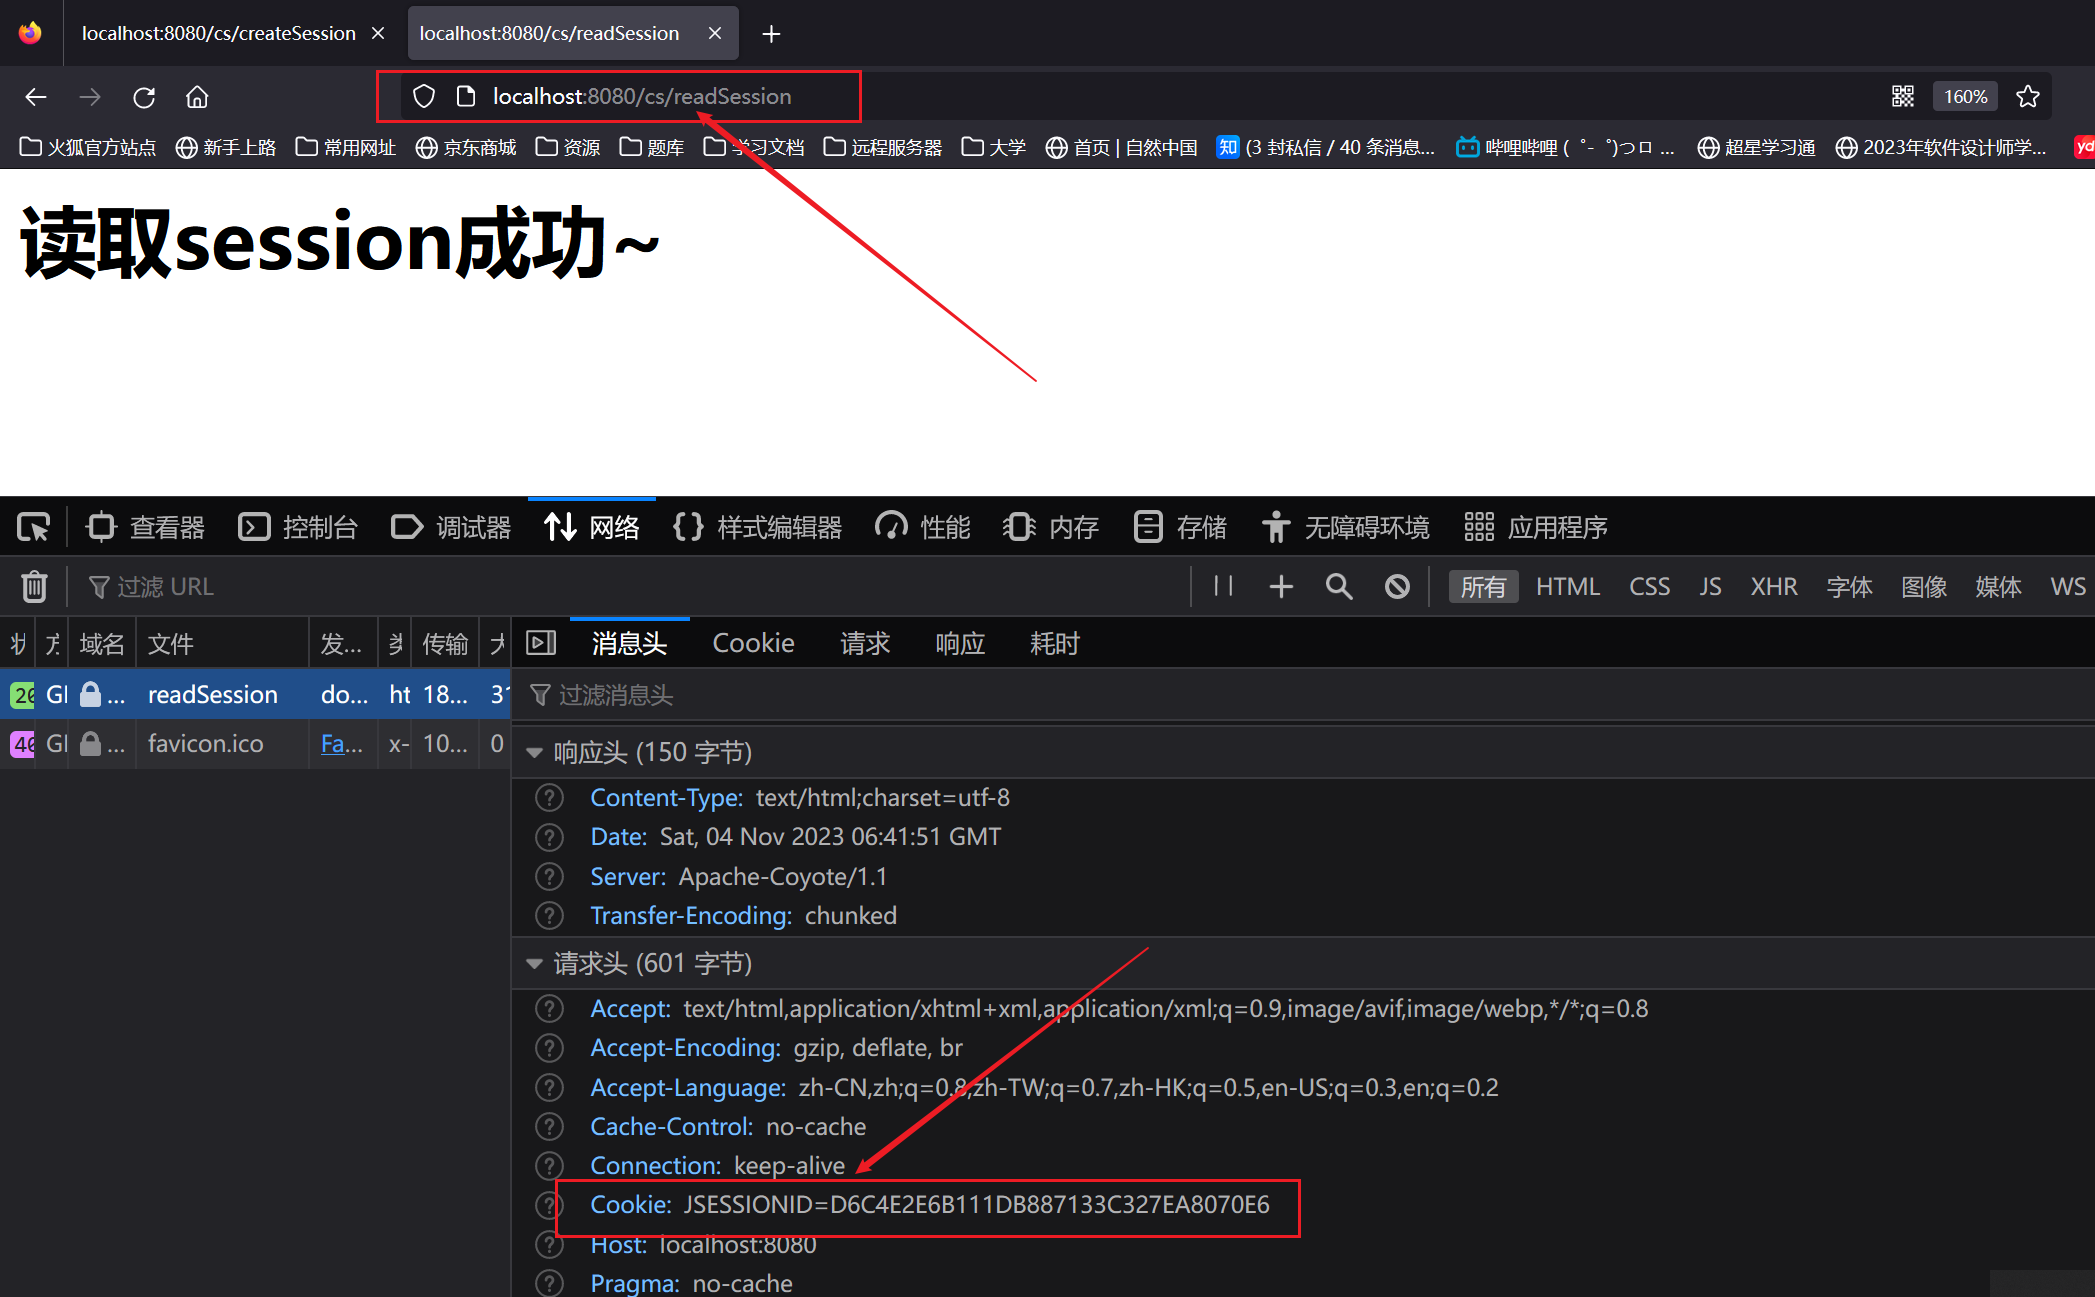Screen dimensions: 2095x1297
Task: Filter requests by HTML
Action: (x=1568, y=587)
